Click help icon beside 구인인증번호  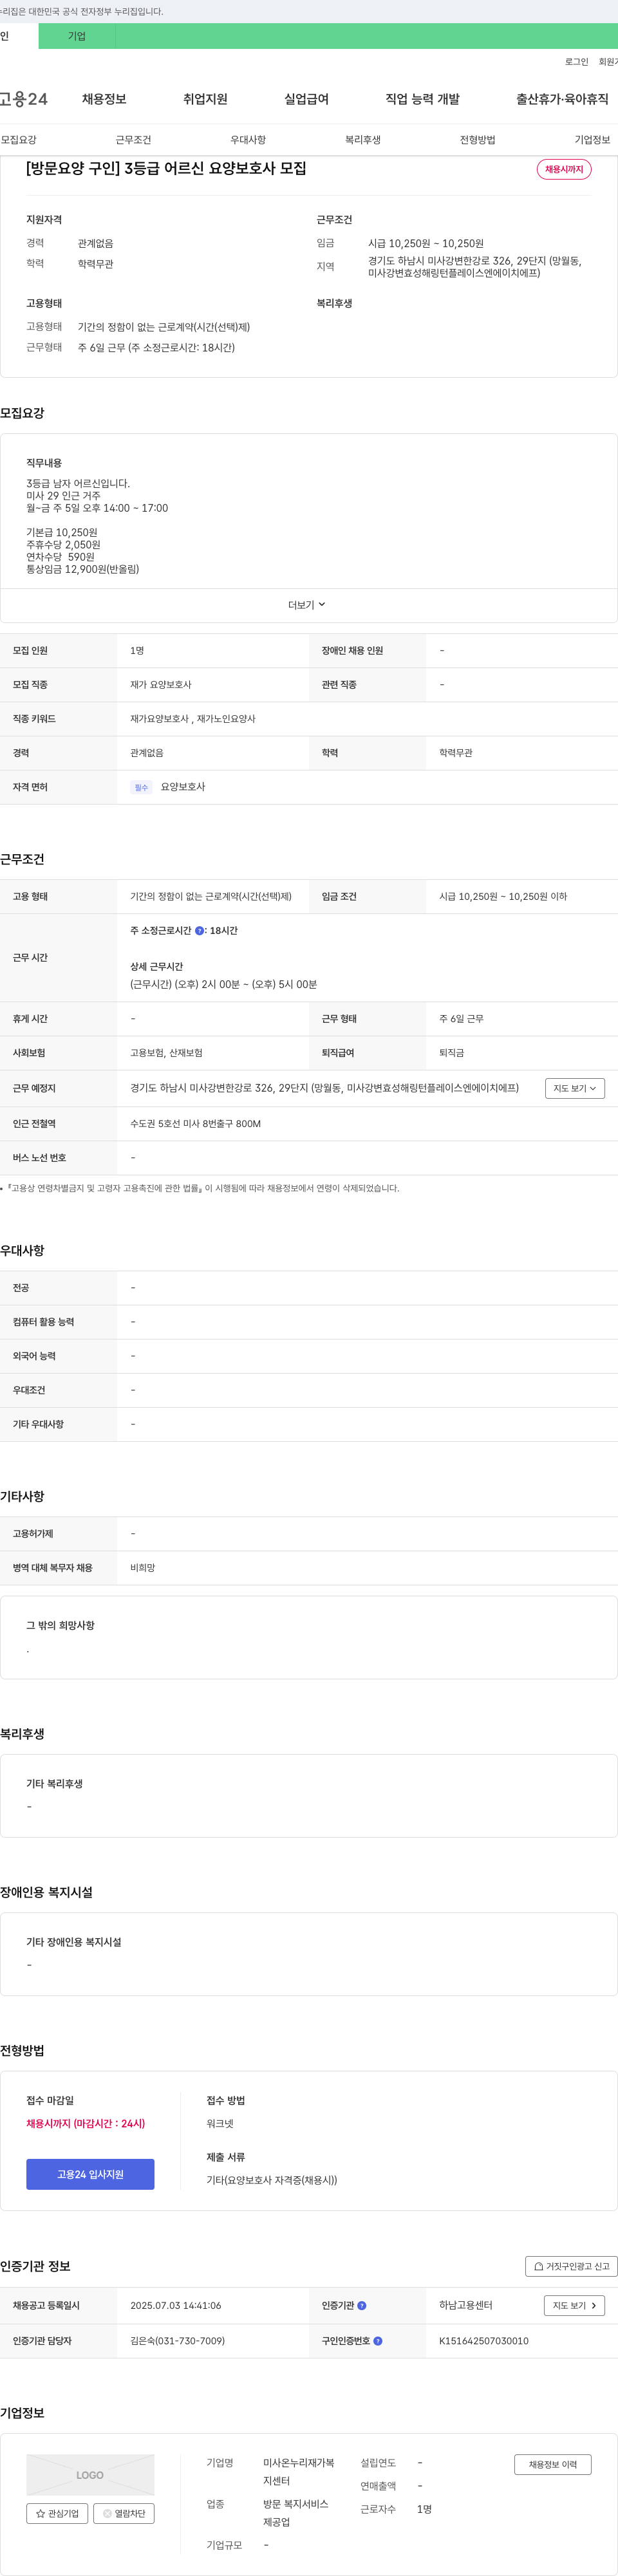click(x=378, y=2341)
